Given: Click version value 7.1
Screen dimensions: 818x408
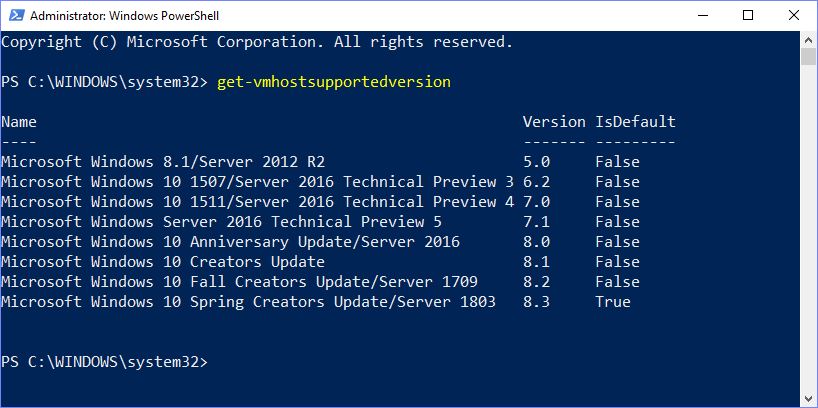Looking at the screenshot, I should point(536,222).
